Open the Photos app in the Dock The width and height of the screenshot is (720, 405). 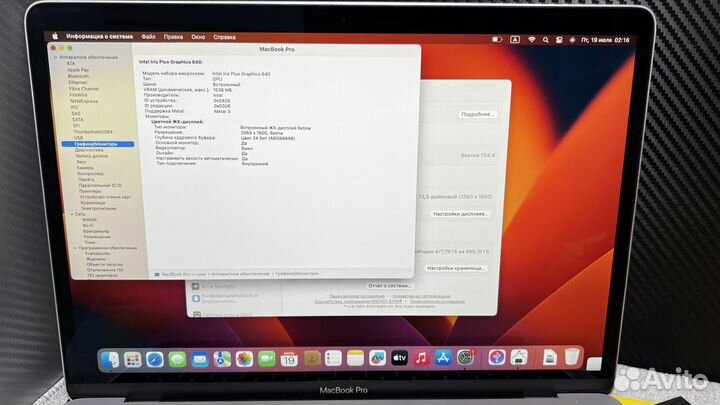coord(244,359)
